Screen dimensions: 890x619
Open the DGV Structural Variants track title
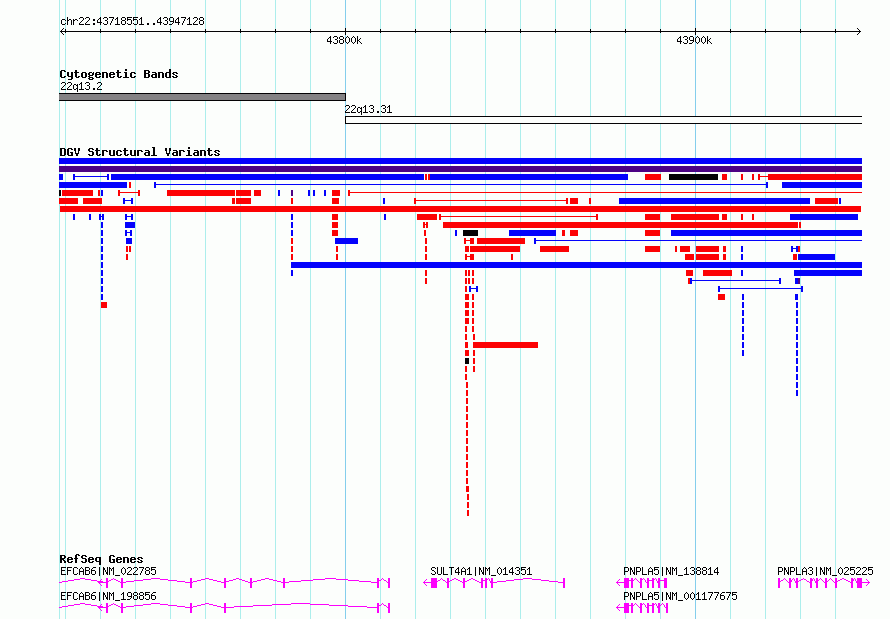click(x=140, y=152)
